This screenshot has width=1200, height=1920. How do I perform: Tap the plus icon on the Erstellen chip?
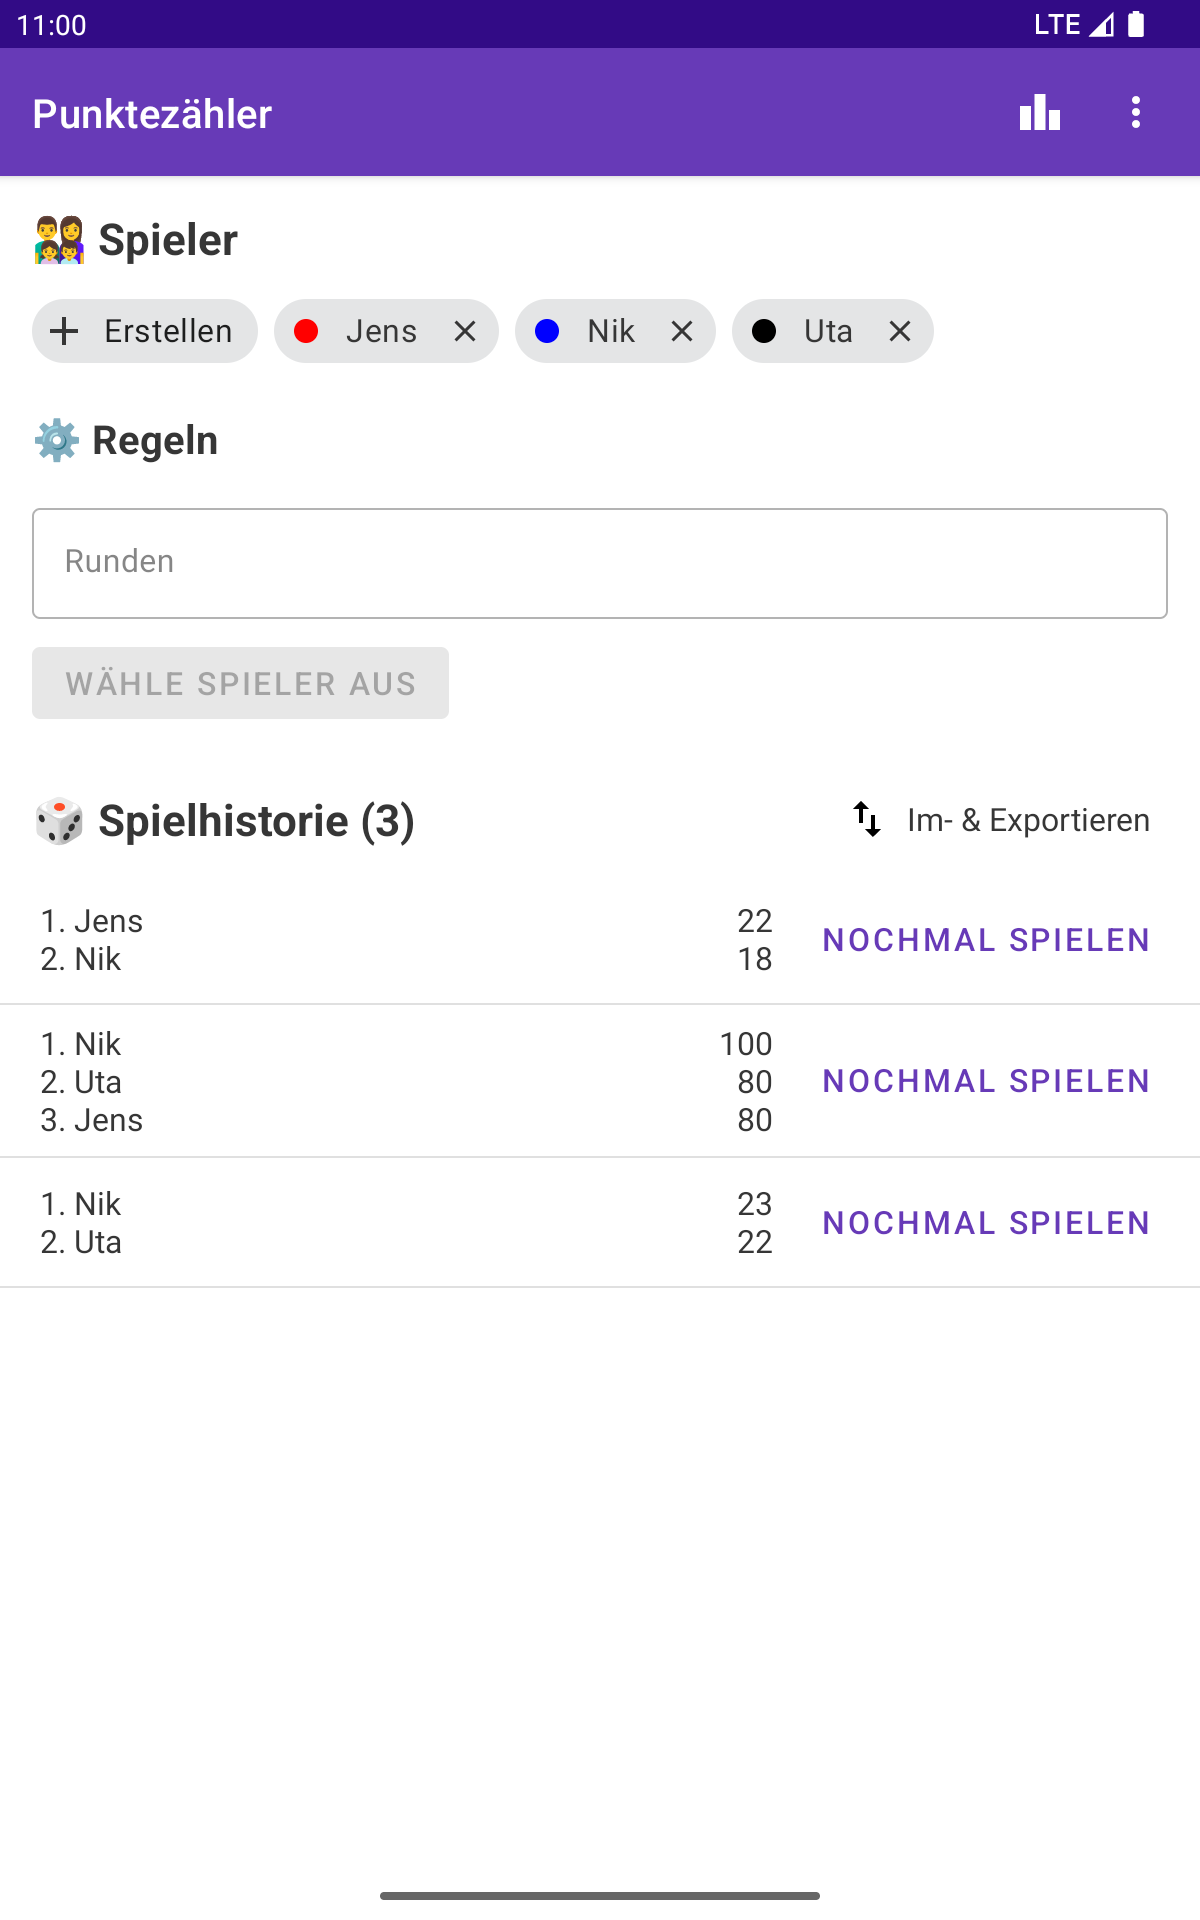64,331
